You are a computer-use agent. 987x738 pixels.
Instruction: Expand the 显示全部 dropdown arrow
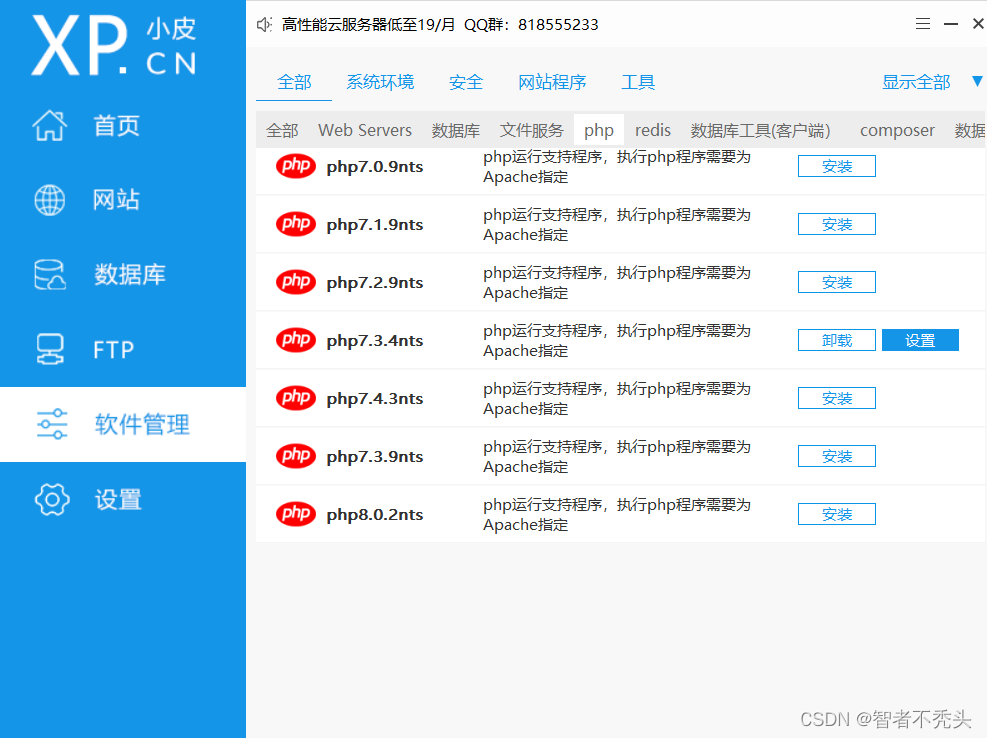pyautogui.click(x=977, y=81)
